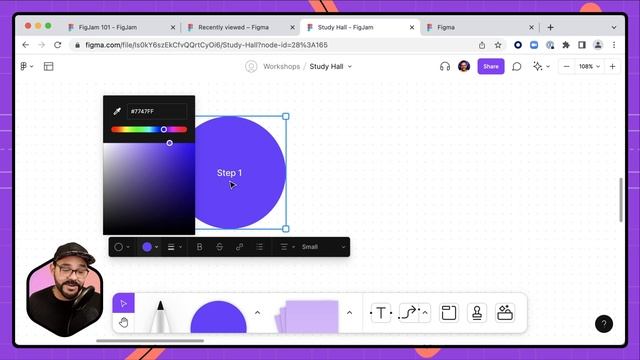This screenshot has height=360, width=640.
Task: Open the comments speech bubble icon
Action: [x=517, y=66]
